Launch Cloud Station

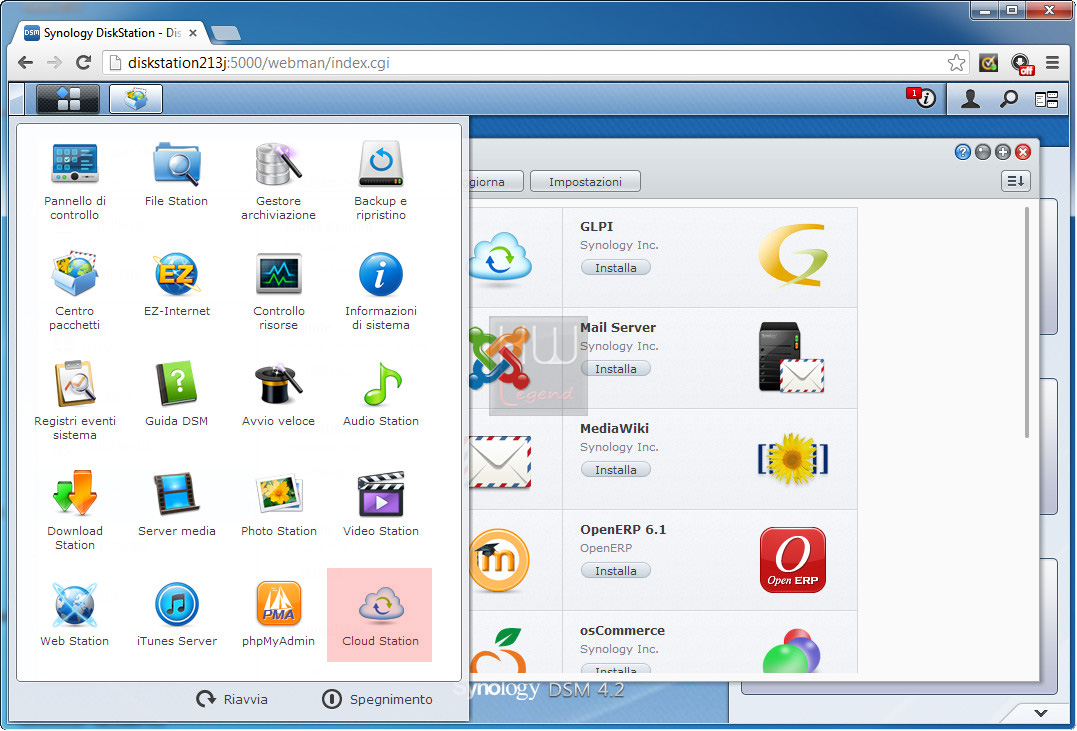(380, 615)
